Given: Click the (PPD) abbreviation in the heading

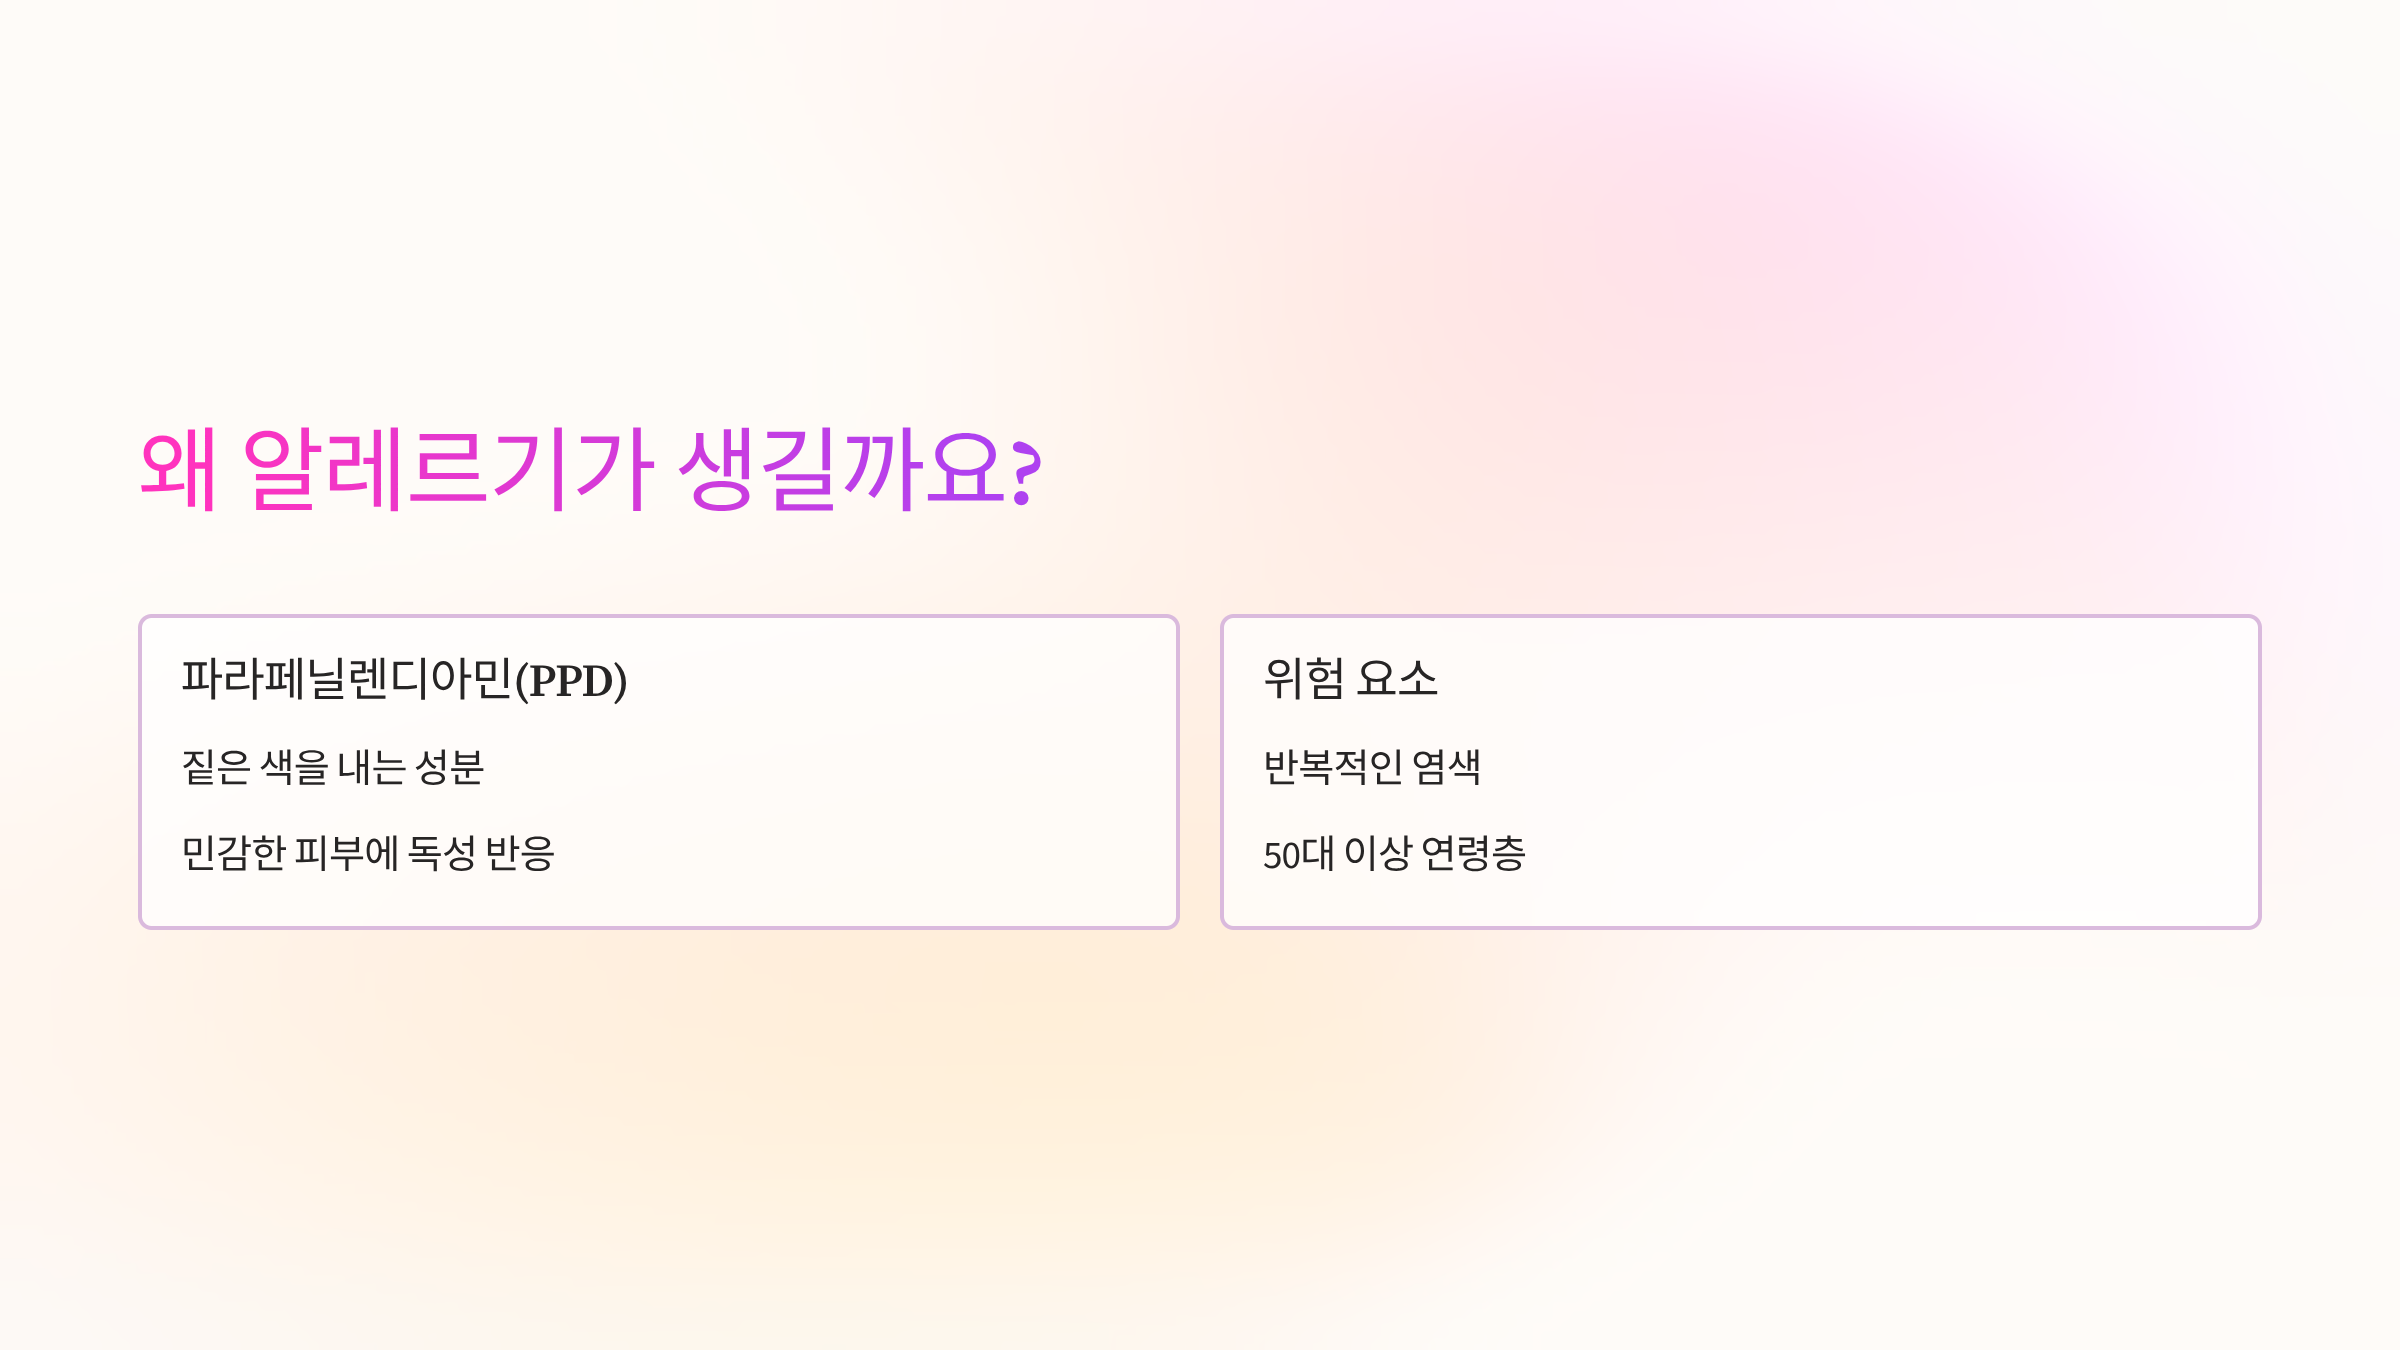Looking at the screenshot, I should pyautogui.click(x=571, y=681).
